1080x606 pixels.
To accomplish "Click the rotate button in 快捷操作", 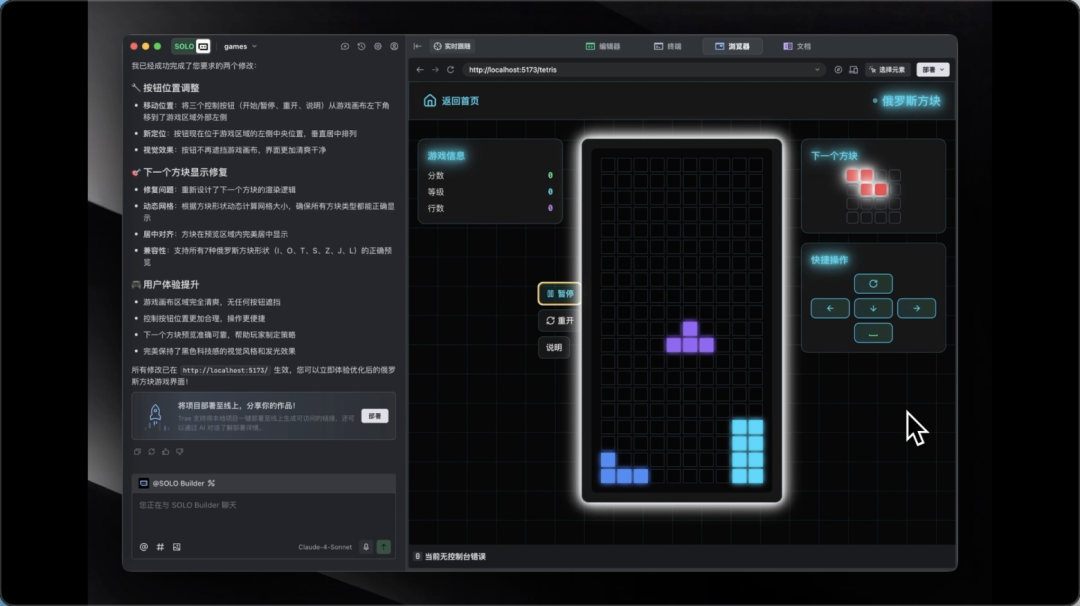I will (873, 284).
